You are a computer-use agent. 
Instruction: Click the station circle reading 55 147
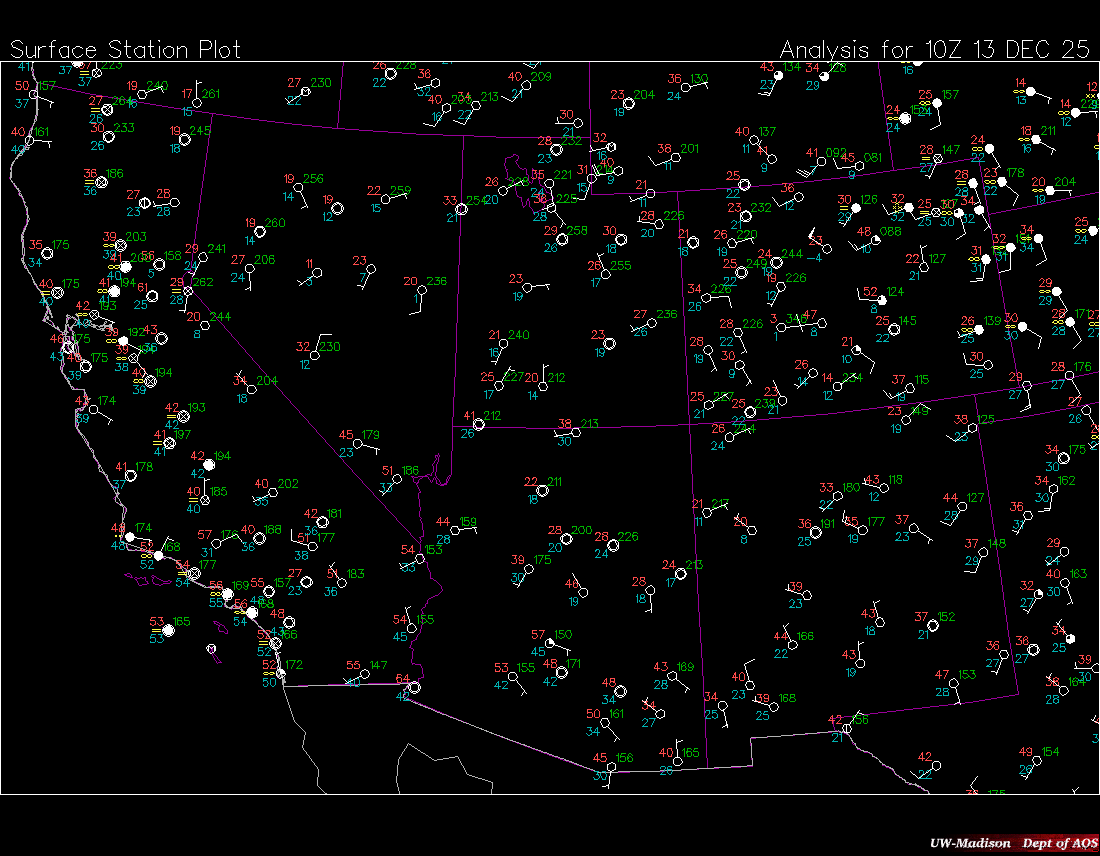coord(365,674)
